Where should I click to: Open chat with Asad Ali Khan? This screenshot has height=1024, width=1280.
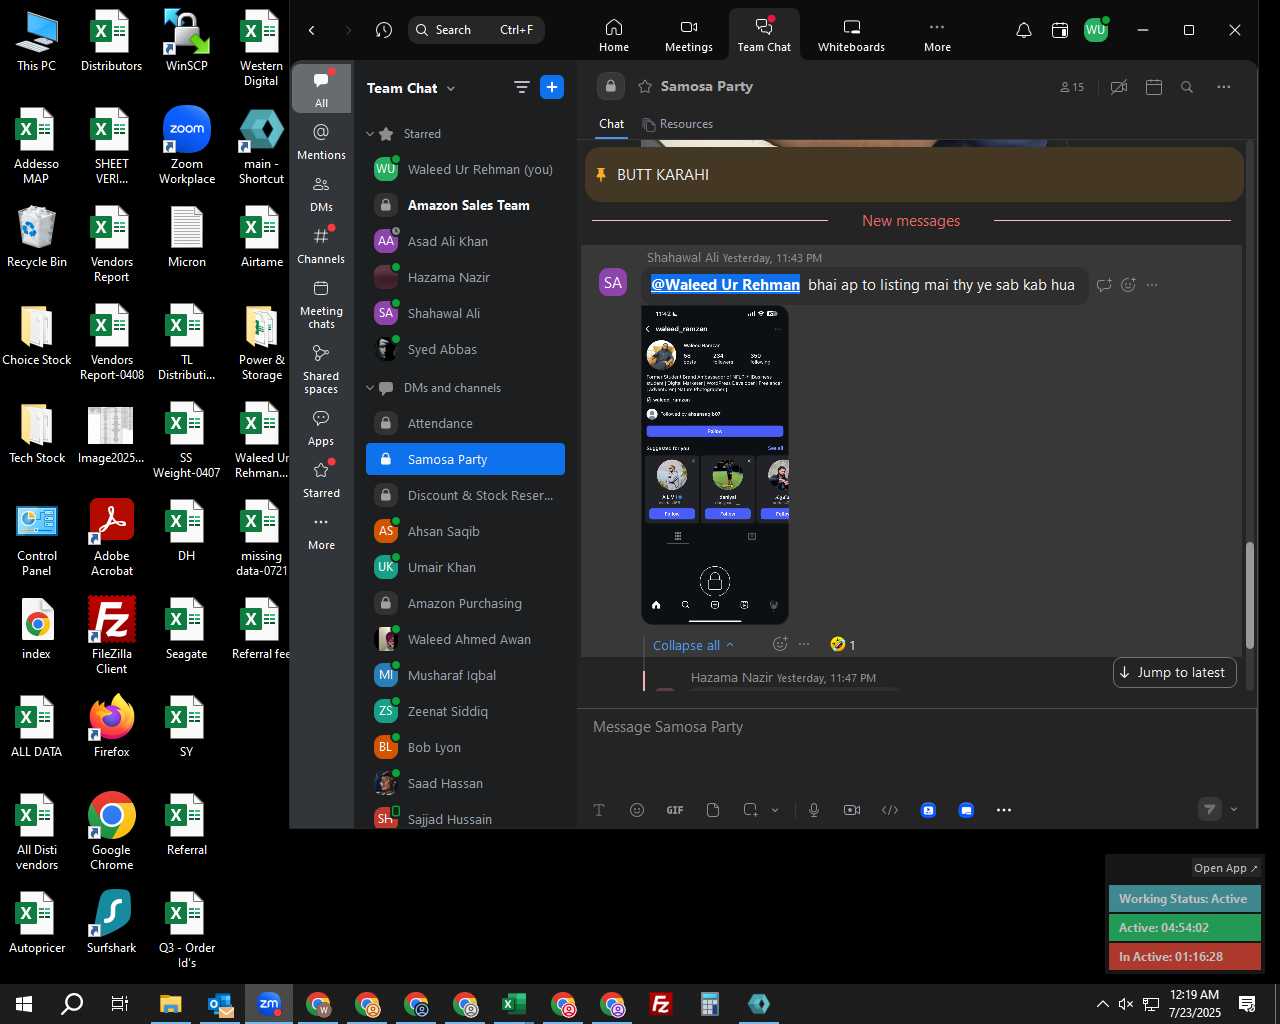pos(465,241)
